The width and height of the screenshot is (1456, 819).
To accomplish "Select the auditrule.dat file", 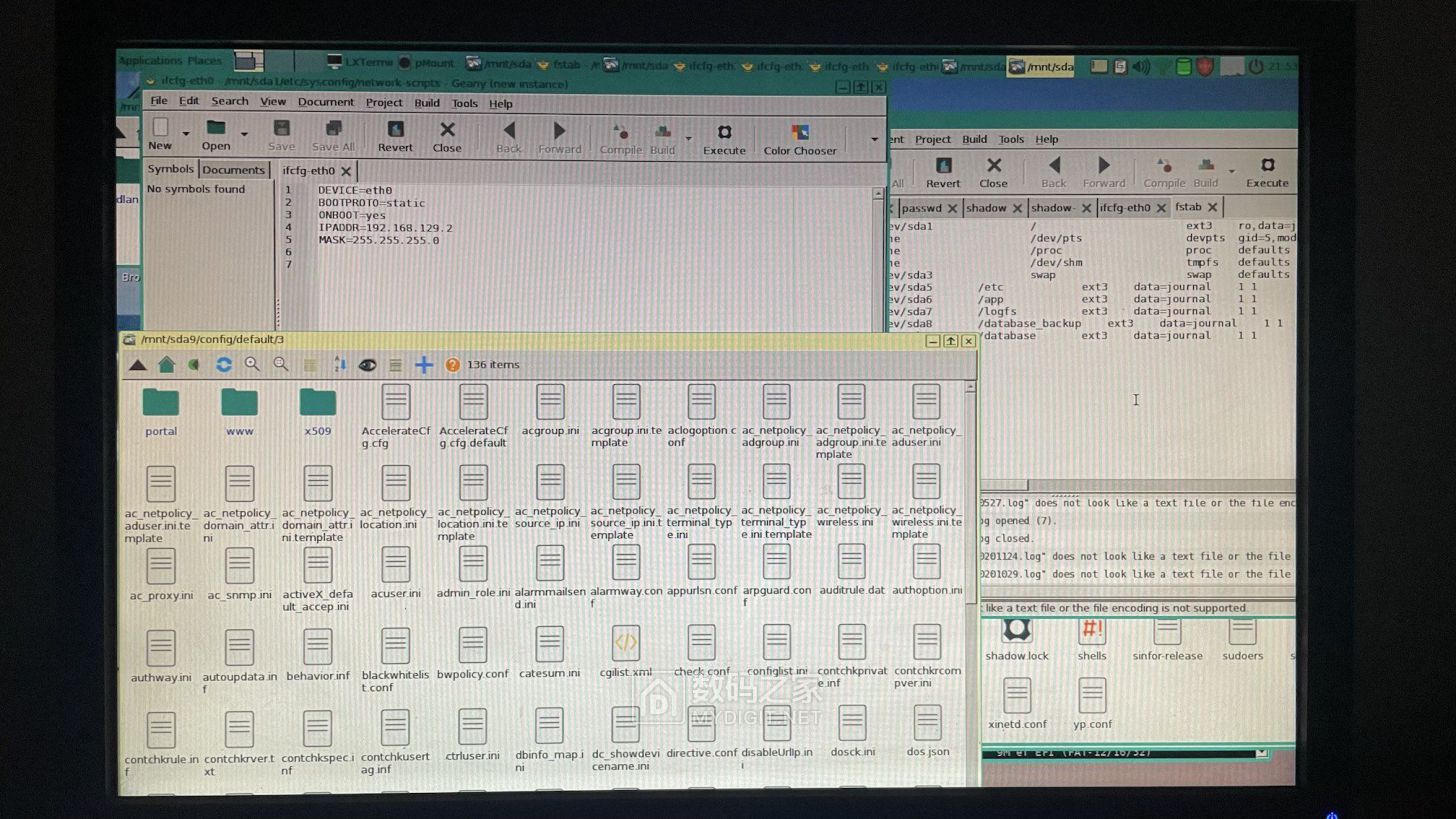I will click(x=852, y=570).
